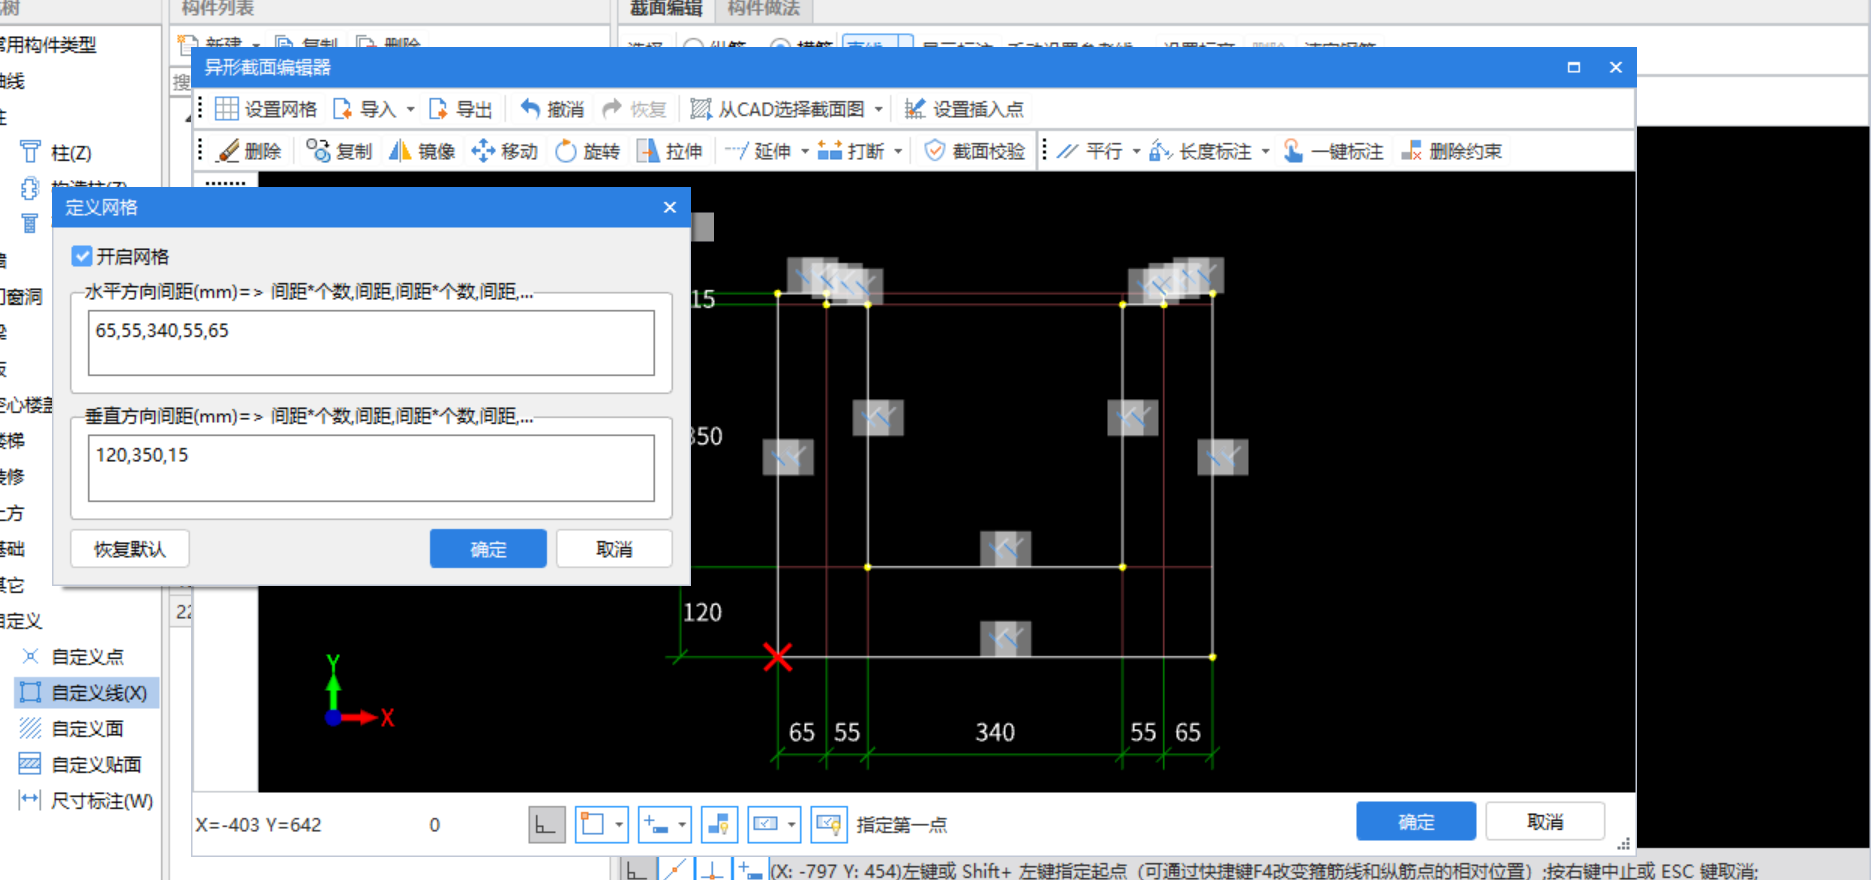Activate the 移动 move tool

pyautogui.click(x=505, y=151)
